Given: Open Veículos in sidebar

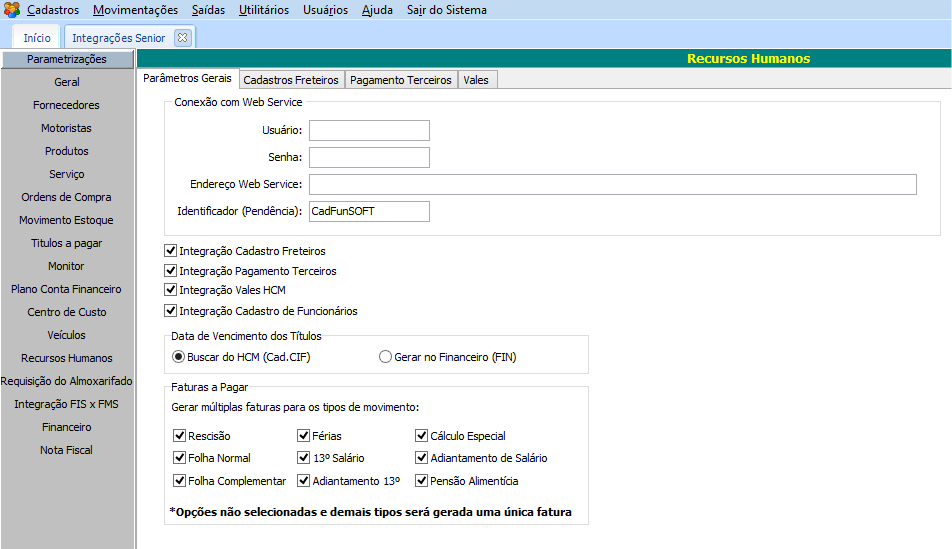Looking at the screenshot, I should pyautogui.click(x=67, y=335).
